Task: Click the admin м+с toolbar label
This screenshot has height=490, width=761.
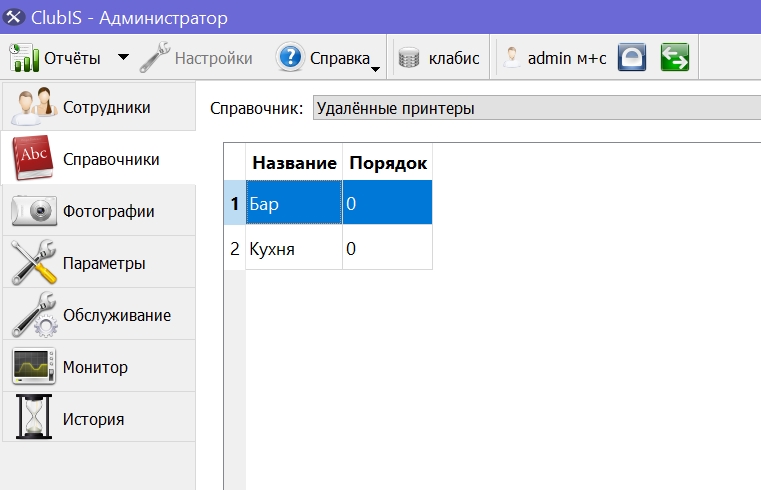Action: click(567, 58)
